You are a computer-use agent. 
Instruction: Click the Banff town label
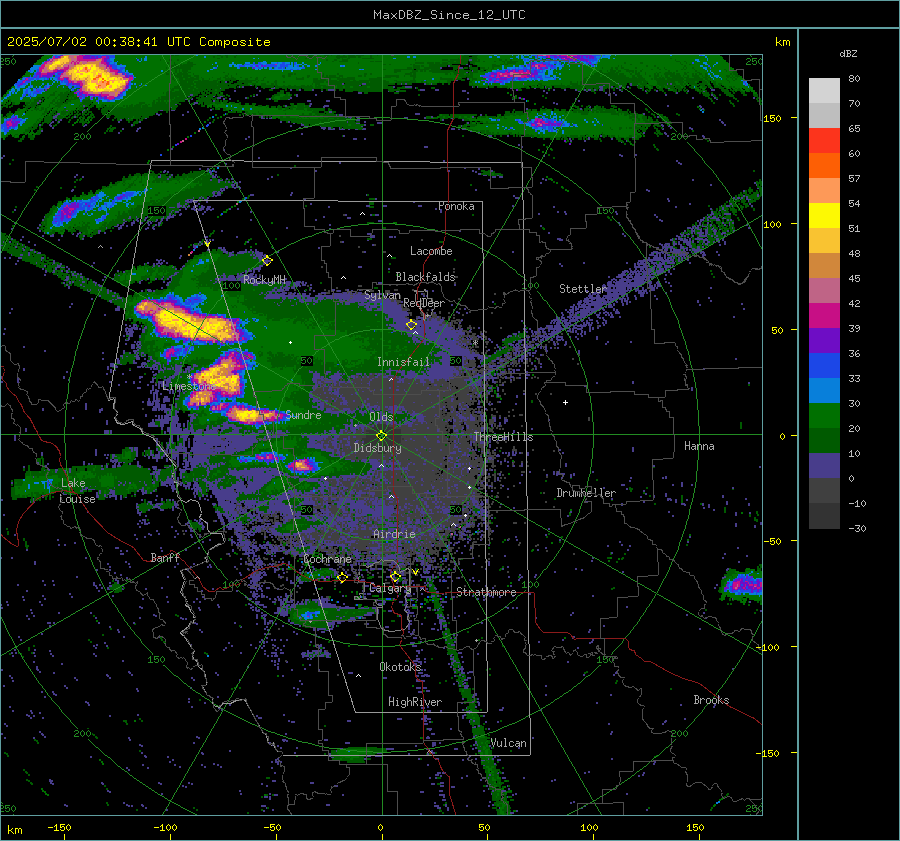165,557
